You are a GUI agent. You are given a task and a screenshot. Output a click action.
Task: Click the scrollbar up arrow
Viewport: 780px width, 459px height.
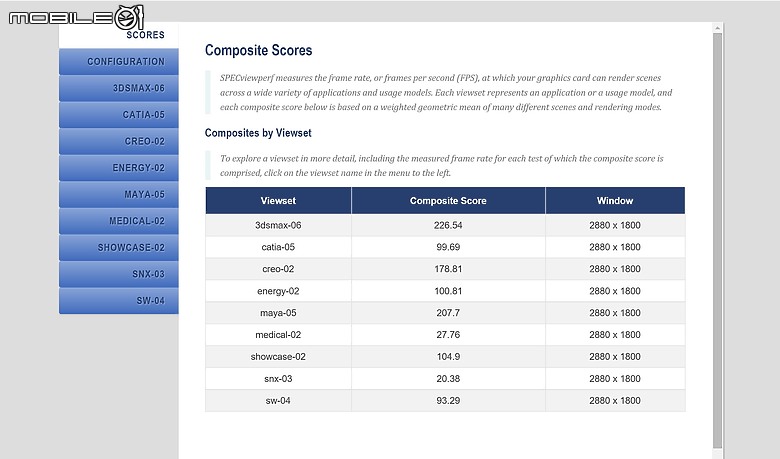(x=717, y=28)
